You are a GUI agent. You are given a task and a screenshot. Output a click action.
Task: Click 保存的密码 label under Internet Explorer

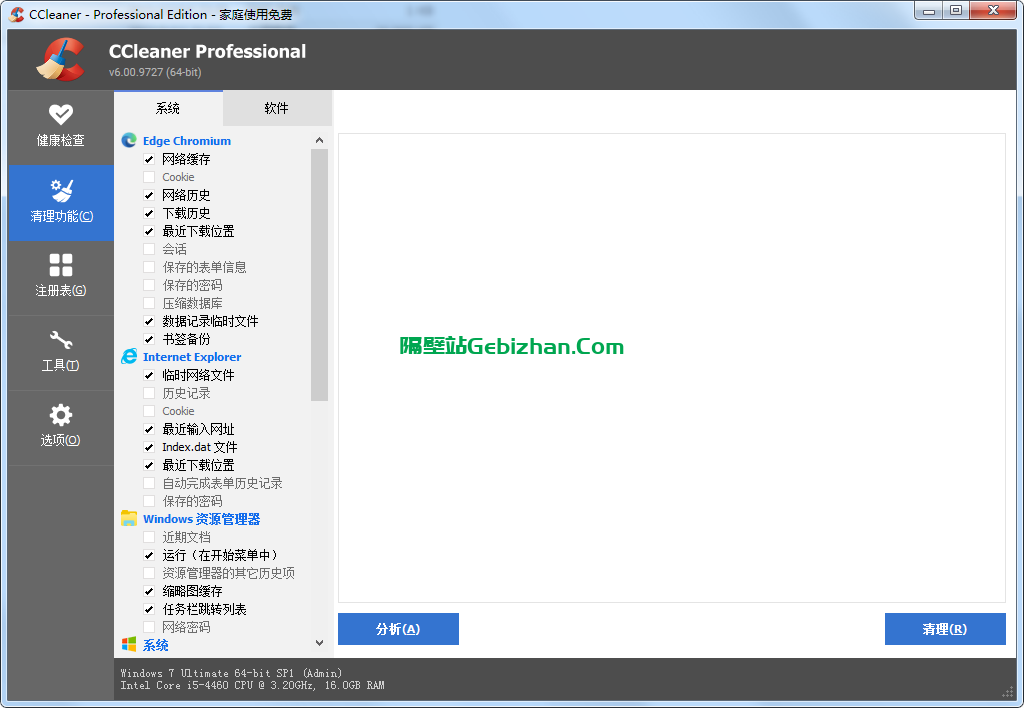[192, 501]
